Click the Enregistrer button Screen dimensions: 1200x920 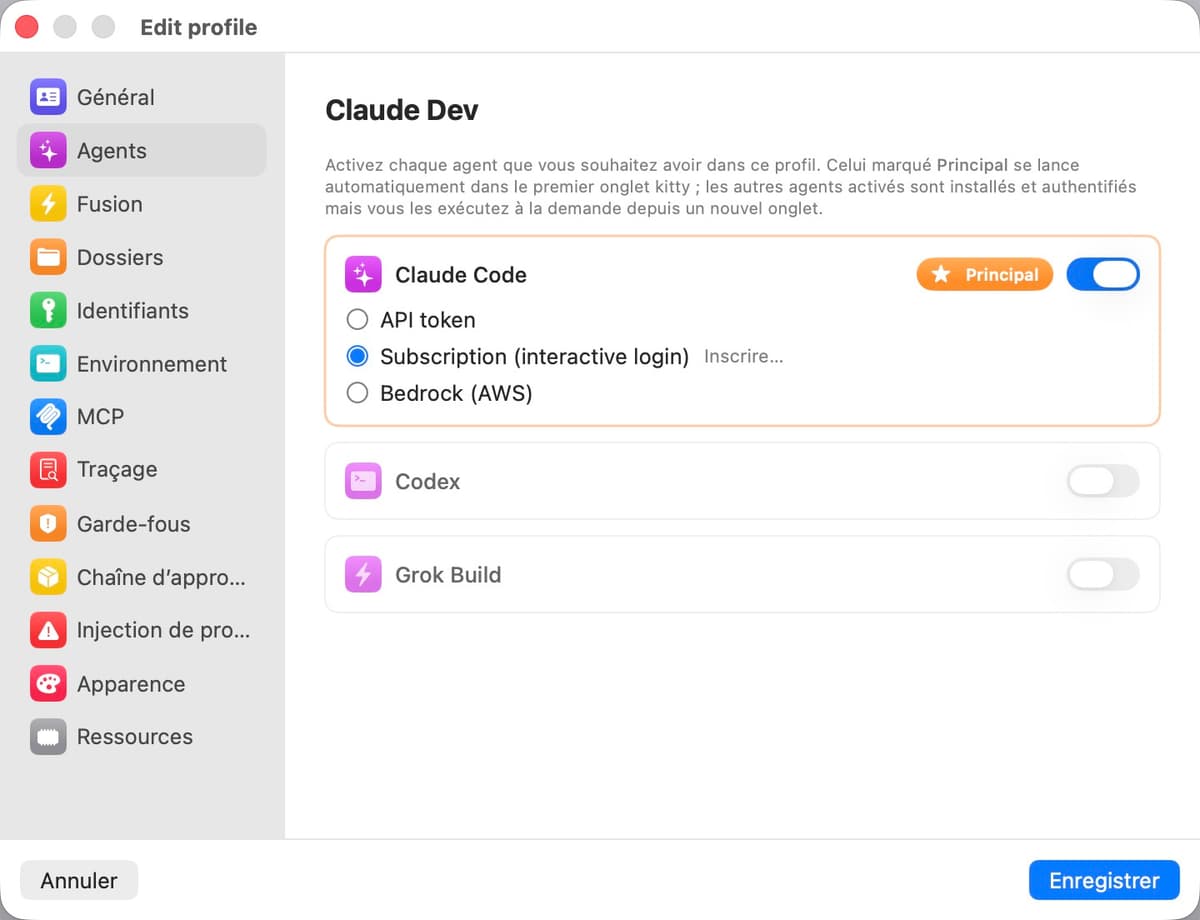click(1104, 881)
